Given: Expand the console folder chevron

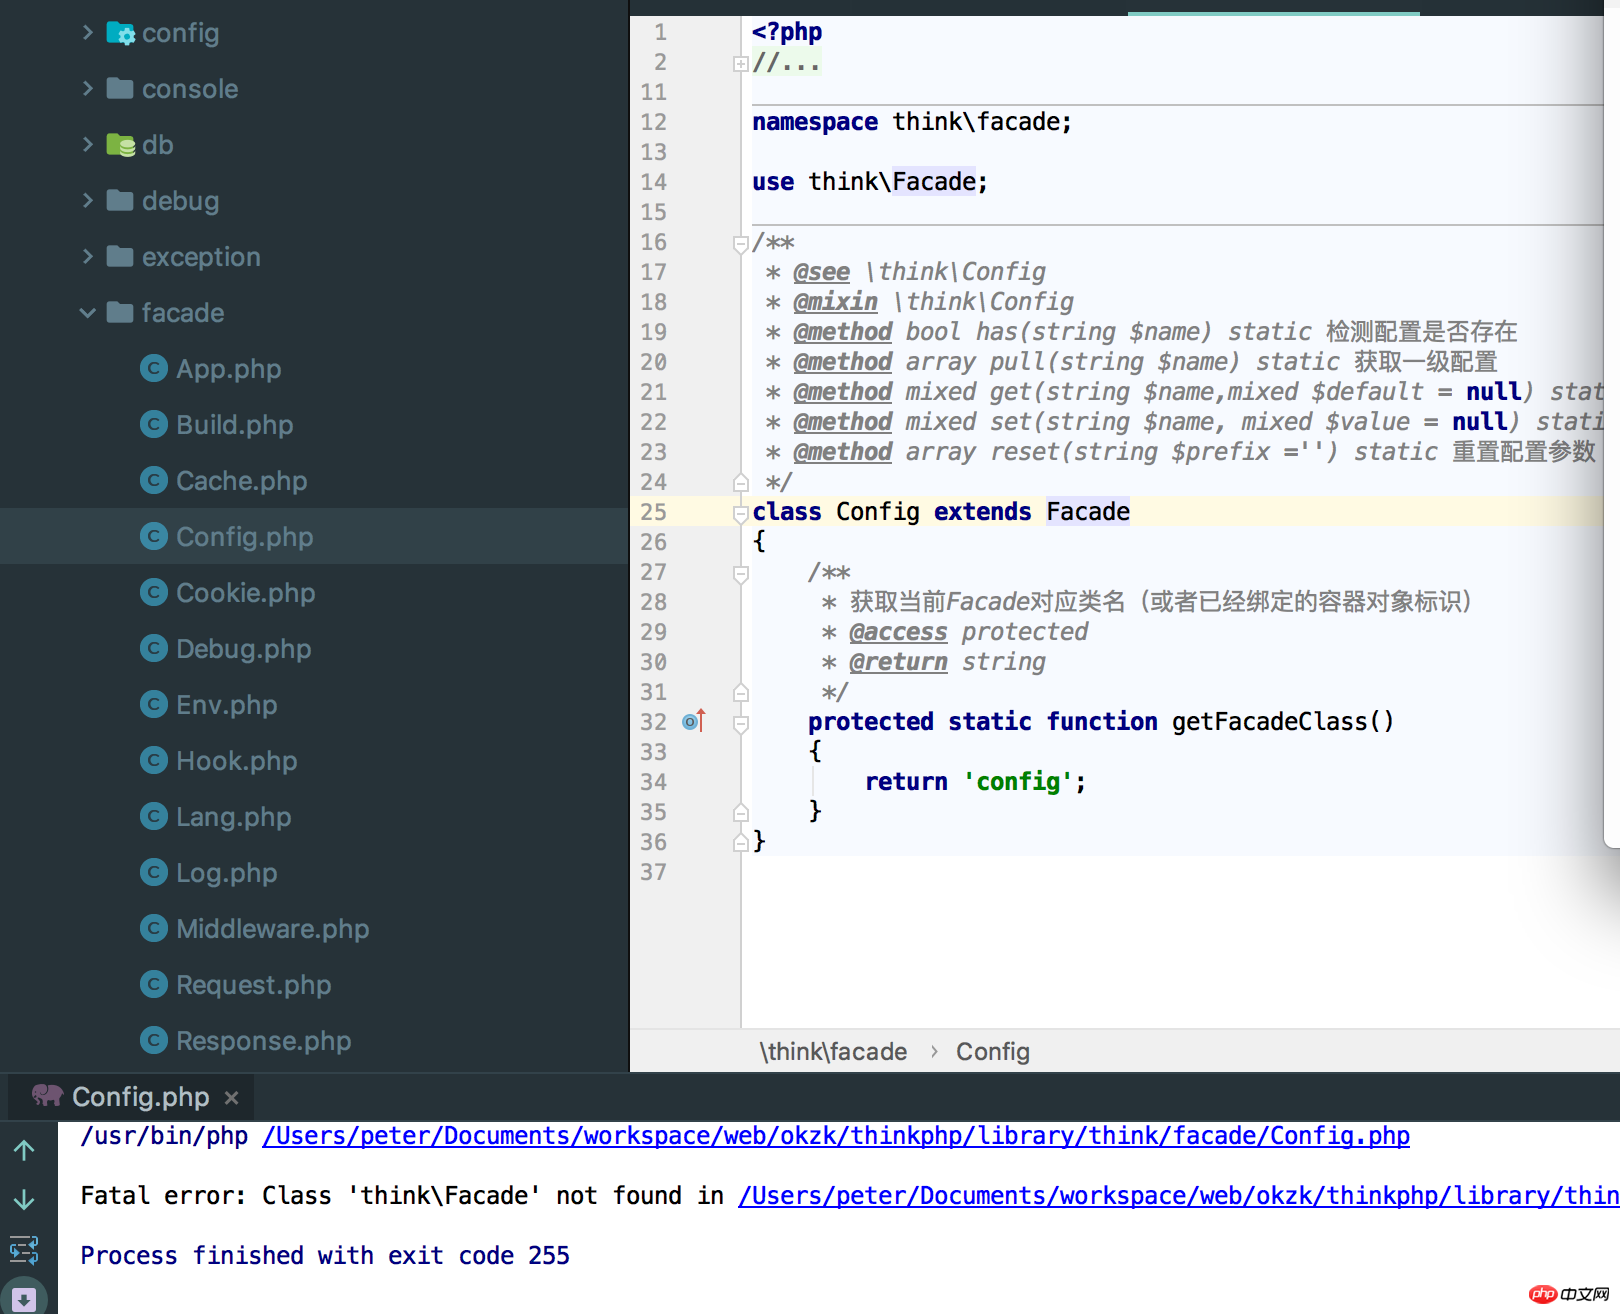Looking at the screenshot, I should [x=88, y=89].
